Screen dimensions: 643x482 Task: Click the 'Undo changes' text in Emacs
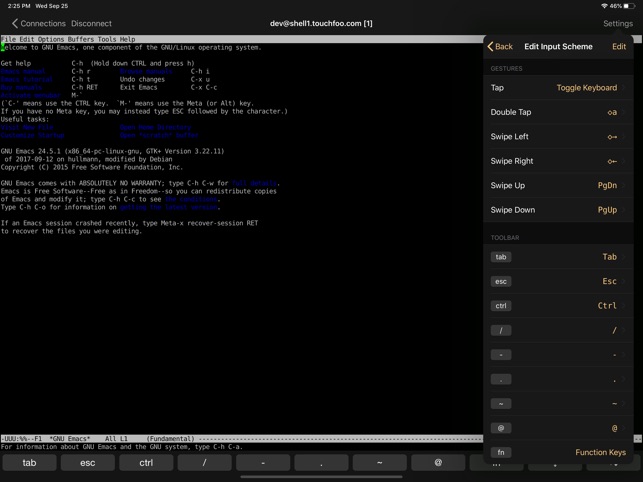click(142, 79)
